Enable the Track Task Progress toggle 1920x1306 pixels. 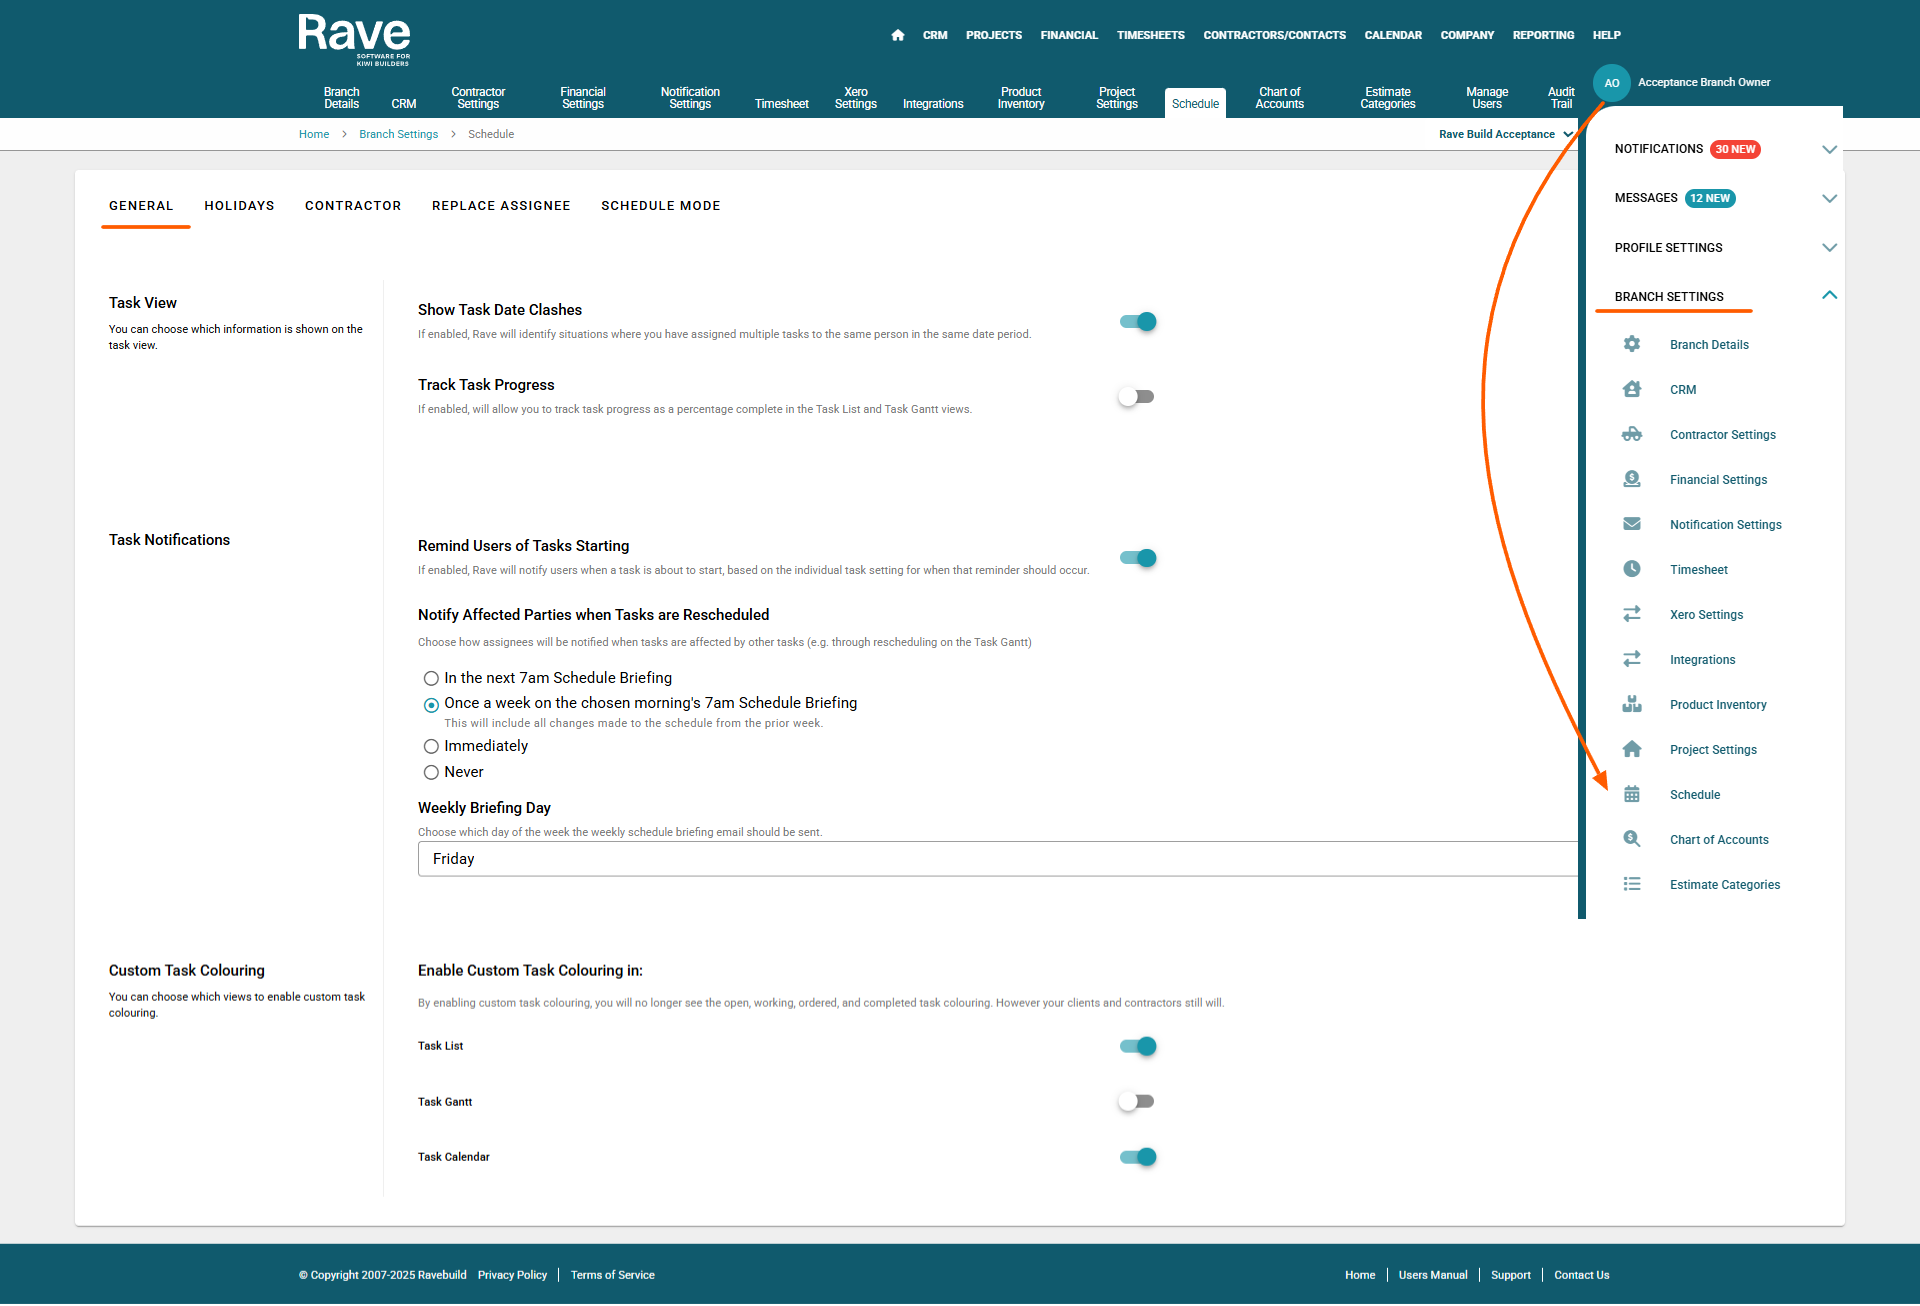1136,397
